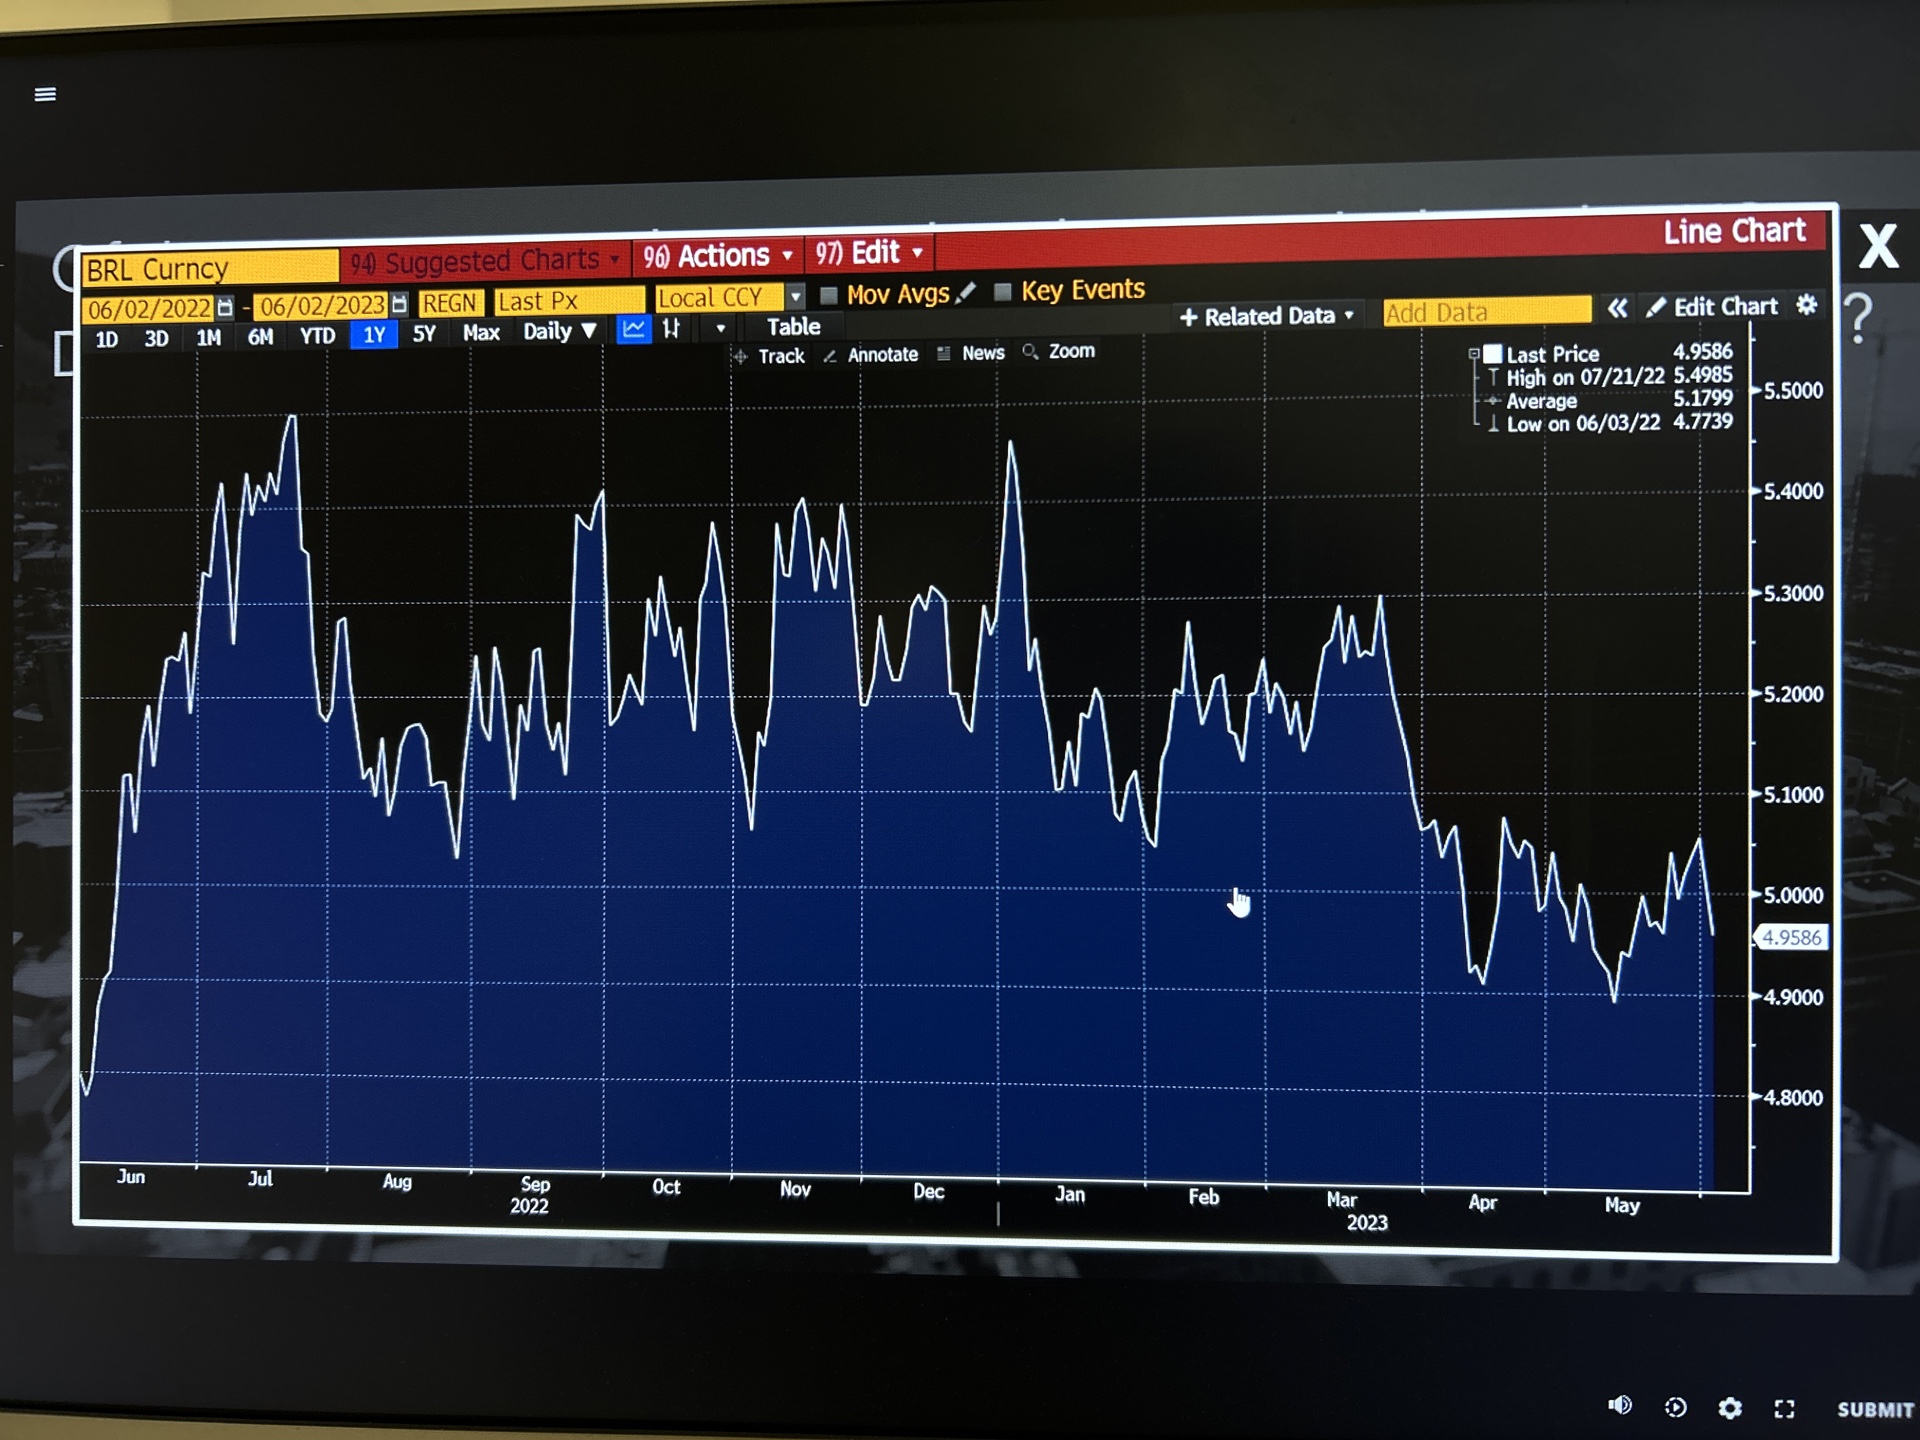
Task: Click the Add Data input field
Action: pos(1486,312)
